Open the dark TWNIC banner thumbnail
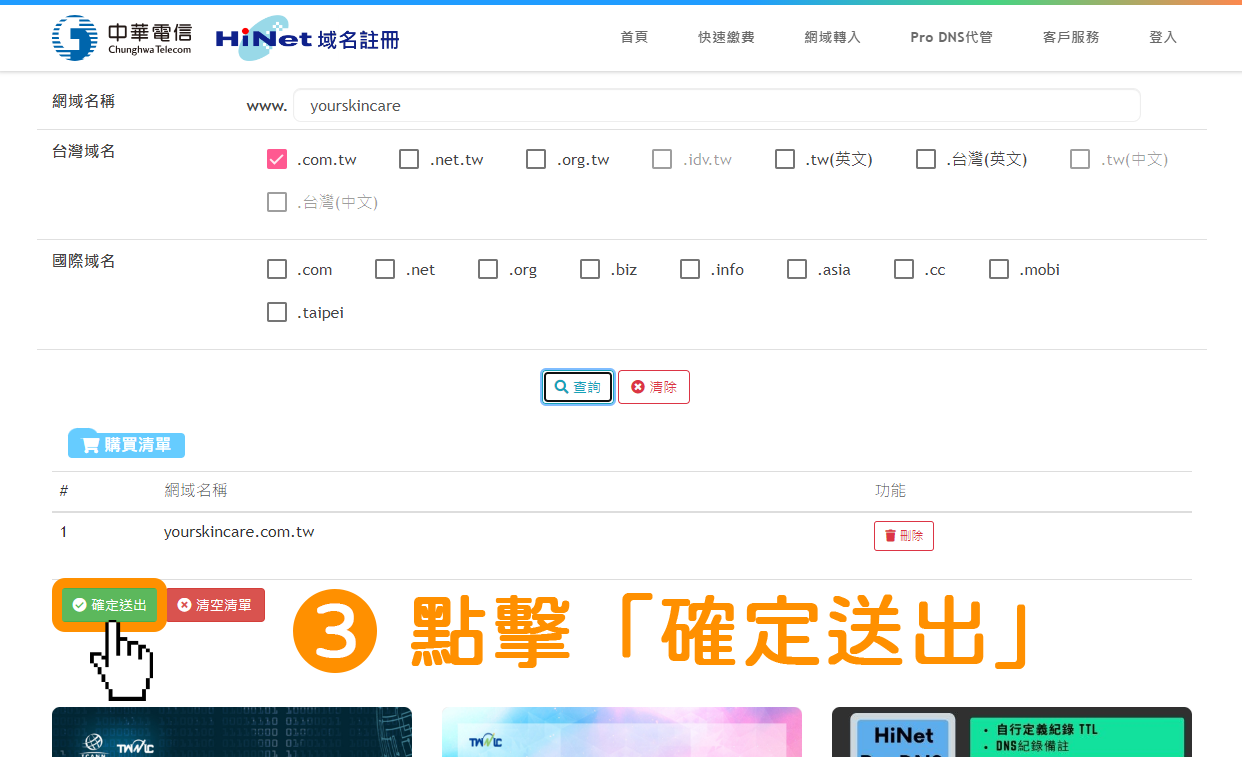The width and height of the screenshot is (1242, 757). [232, 732]
